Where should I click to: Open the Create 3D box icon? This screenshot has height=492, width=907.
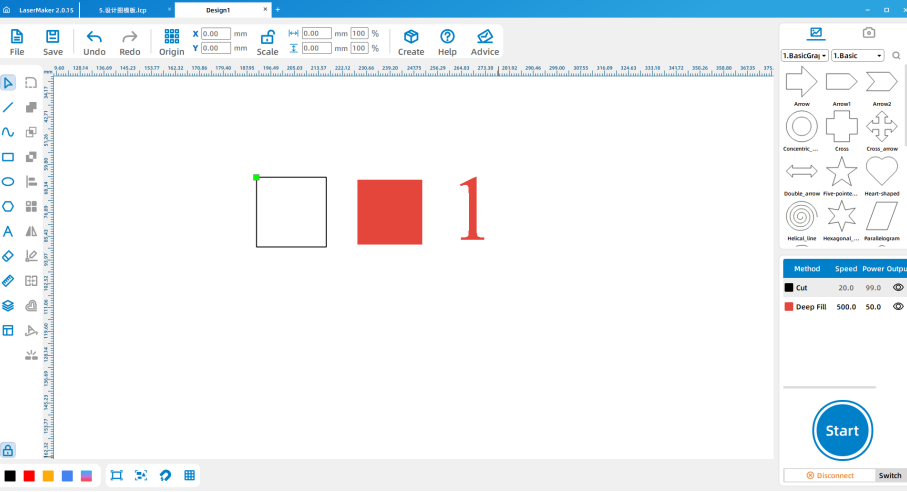click(410, 37)
